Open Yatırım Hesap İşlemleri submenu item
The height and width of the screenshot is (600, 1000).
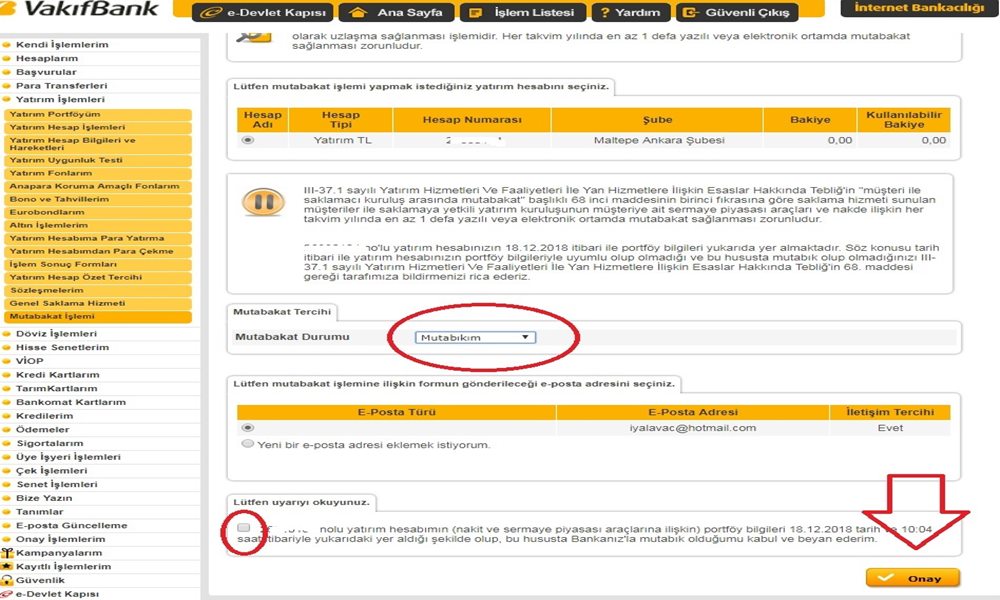pos(98,127)
